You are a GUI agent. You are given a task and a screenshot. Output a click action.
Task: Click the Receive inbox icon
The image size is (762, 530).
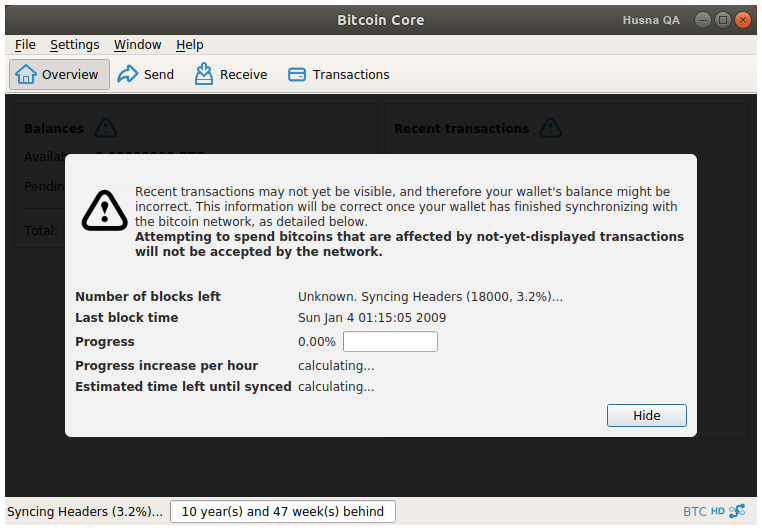[204, 74]
